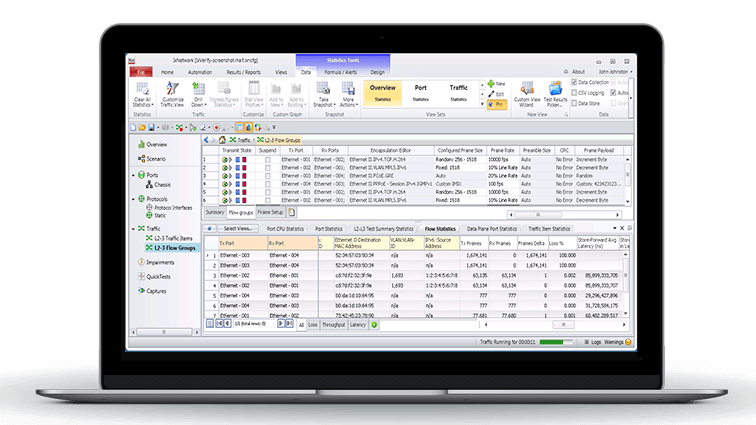Check the Suspend box in flow row 2
The height and width of the screenshot is (425, 756).
[268, 168]
